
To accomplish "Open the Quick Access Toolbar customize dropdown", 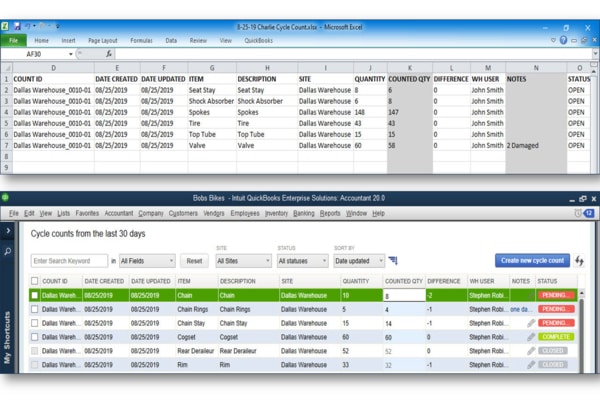I will pos(58,26).
